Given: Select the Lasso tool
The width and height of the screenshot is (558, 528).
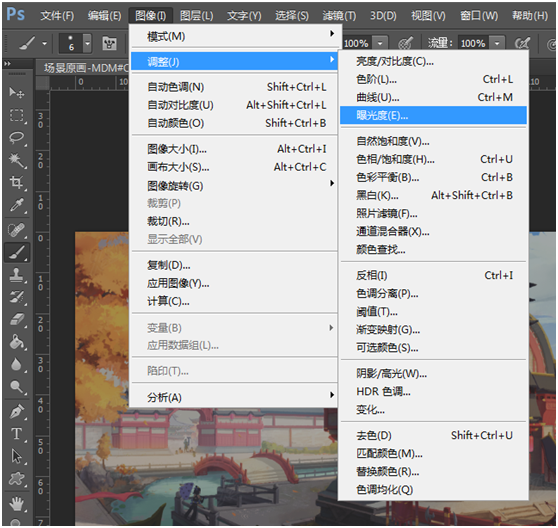Looking at the screenshot, I should (x=16, y=138).
